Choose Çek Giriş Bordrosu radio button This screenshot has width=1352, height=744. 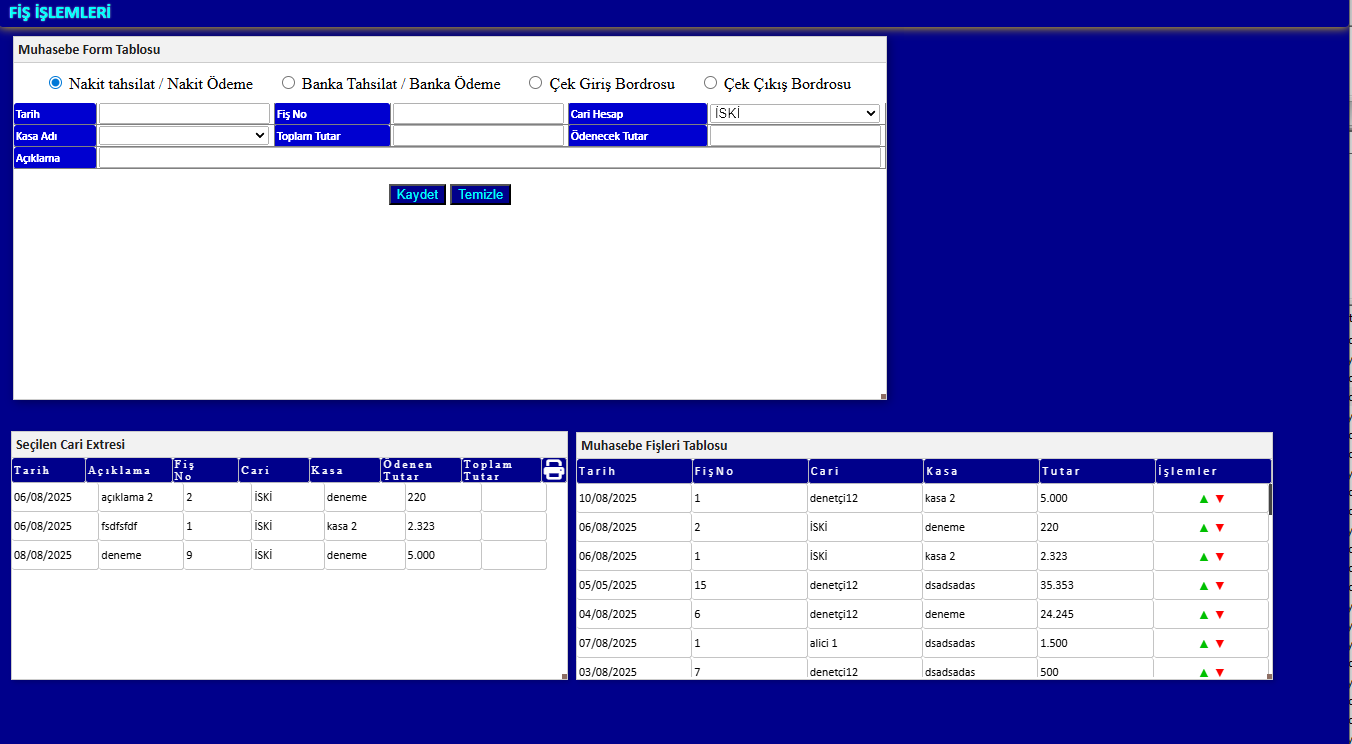(536, 83)
